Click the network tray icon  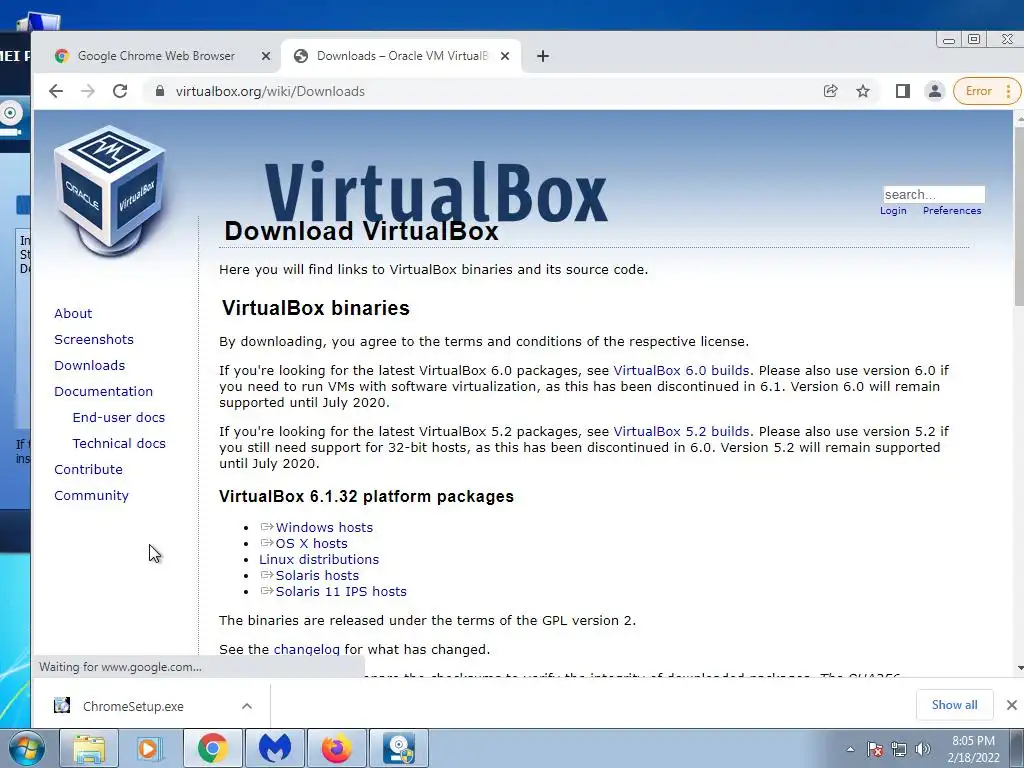tap(899, 750)
